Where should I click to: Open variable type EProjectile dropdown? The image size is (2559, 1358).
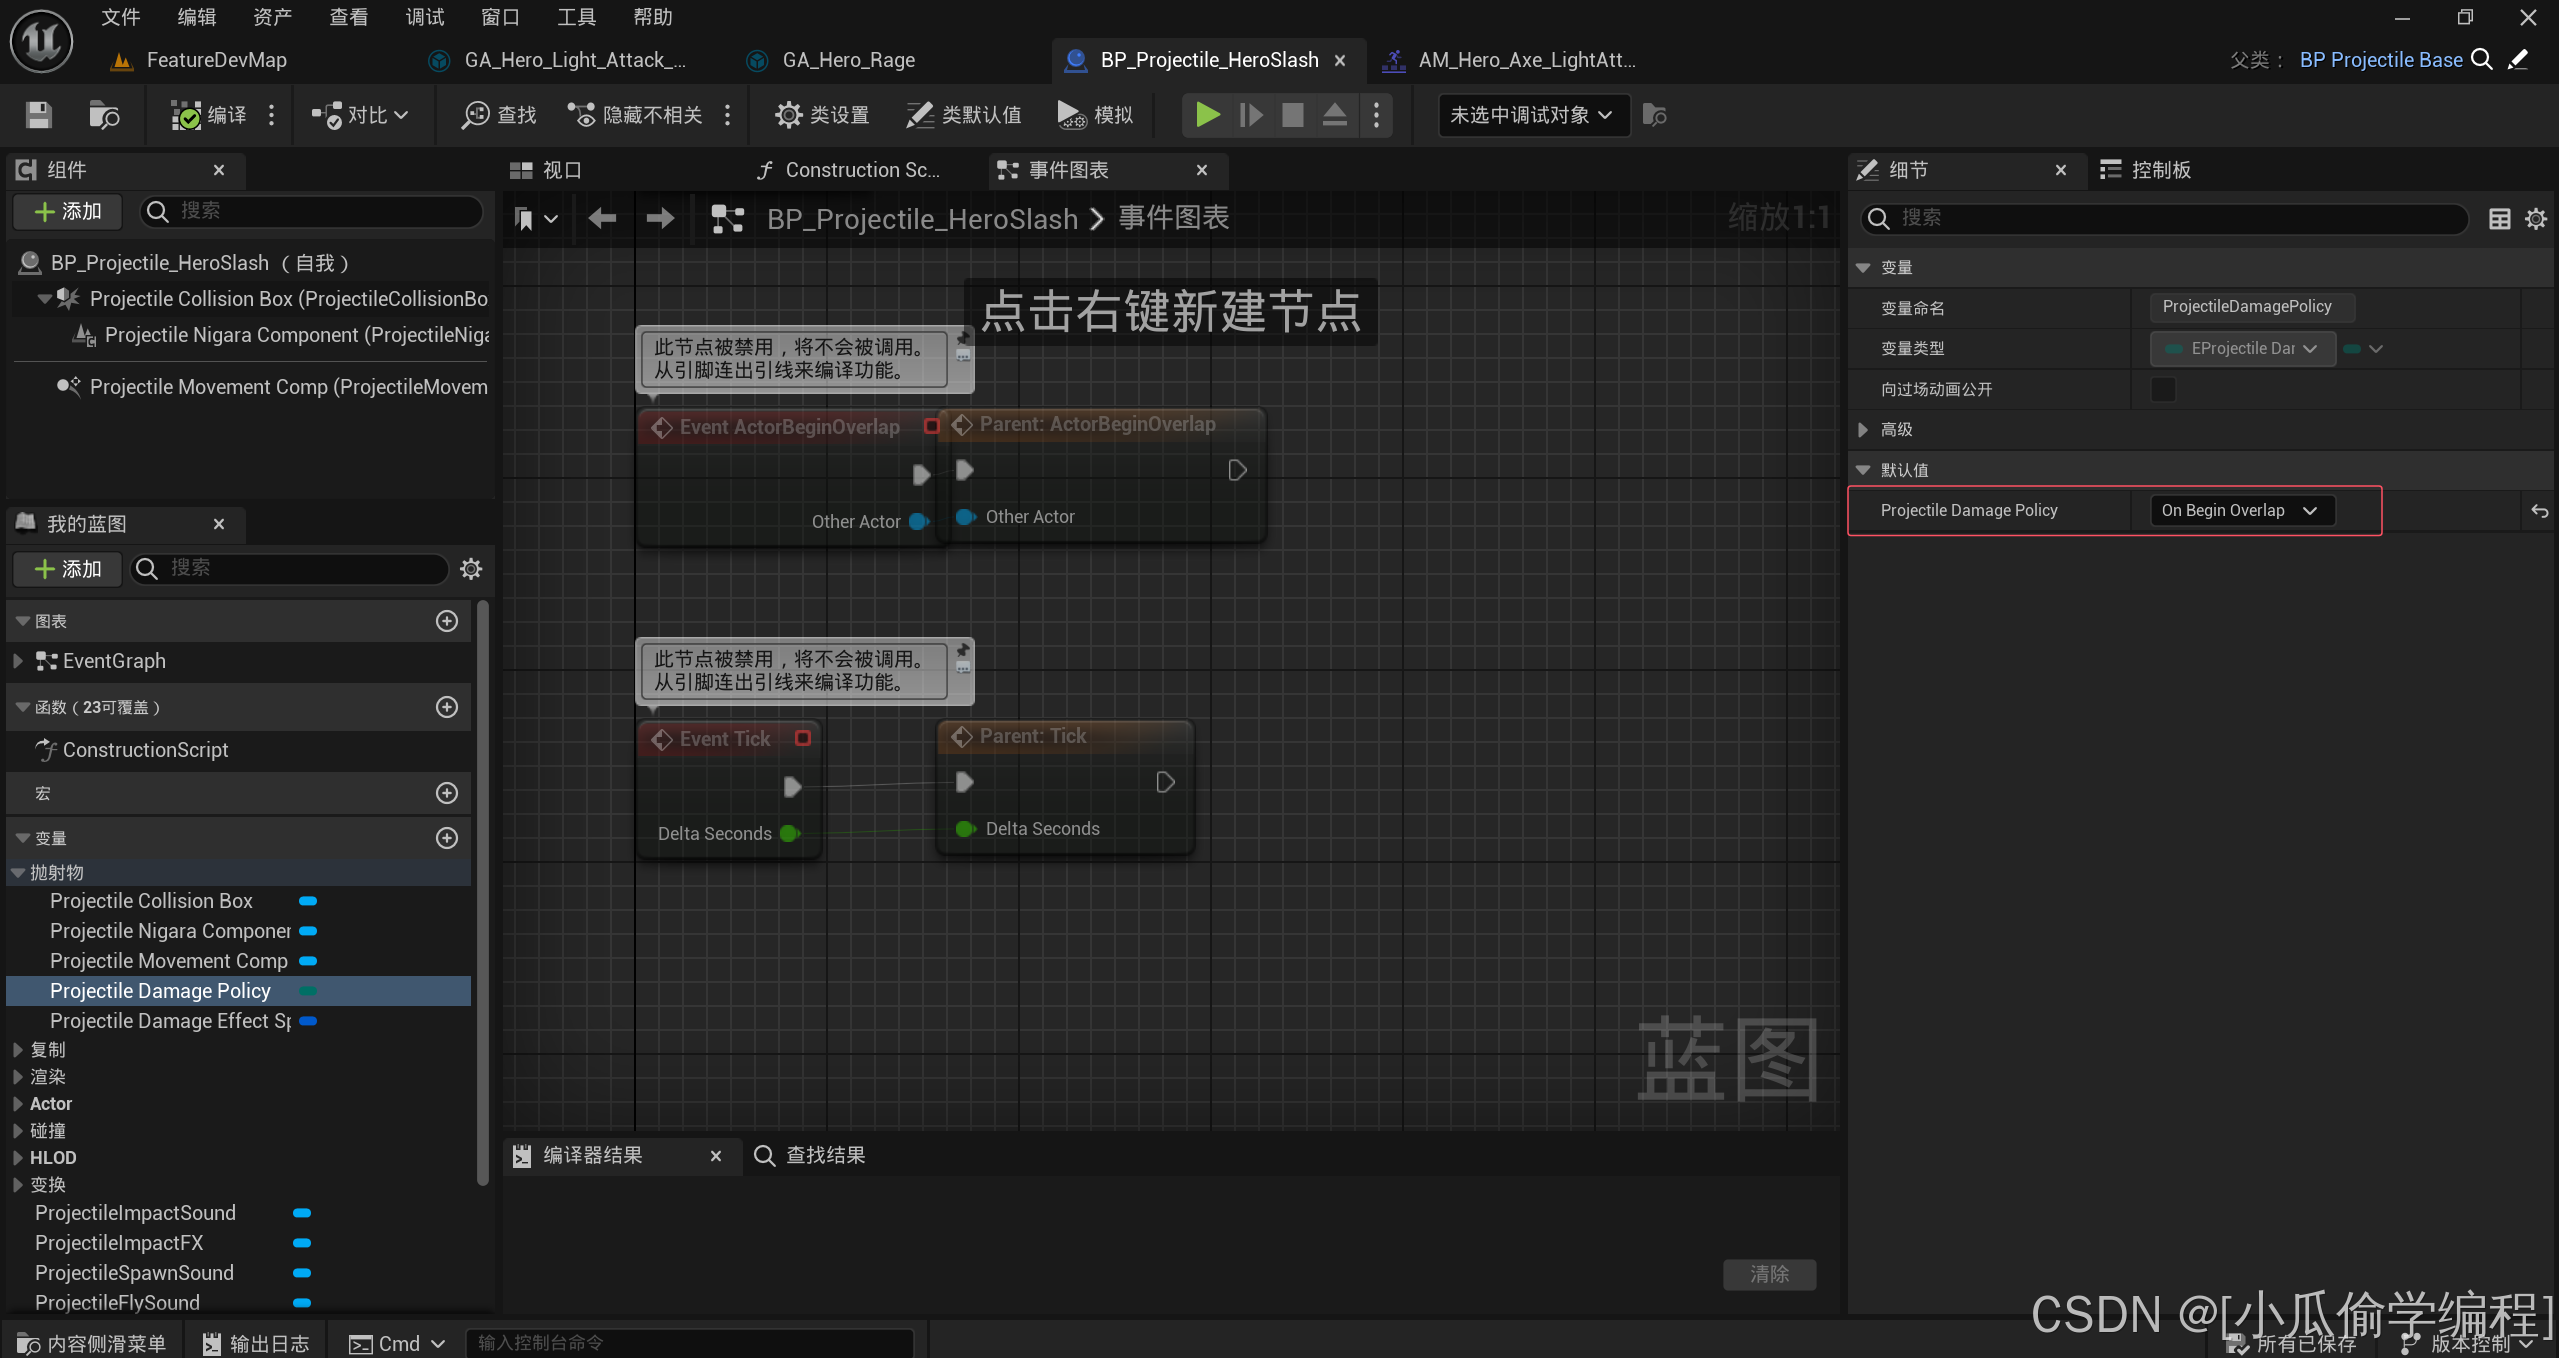click(2242, 349)
